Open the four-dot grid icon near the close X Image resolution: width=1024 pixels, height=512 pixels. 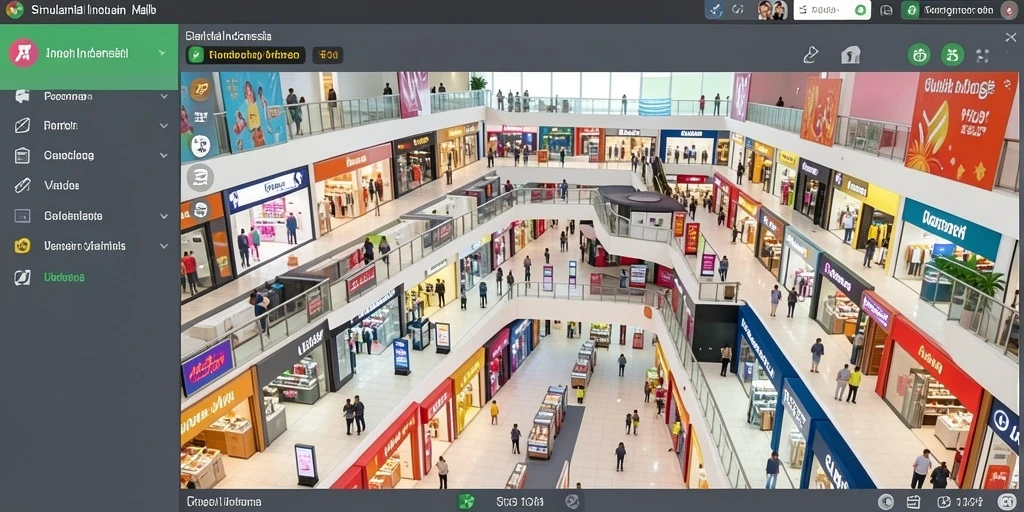coord(983,56)
